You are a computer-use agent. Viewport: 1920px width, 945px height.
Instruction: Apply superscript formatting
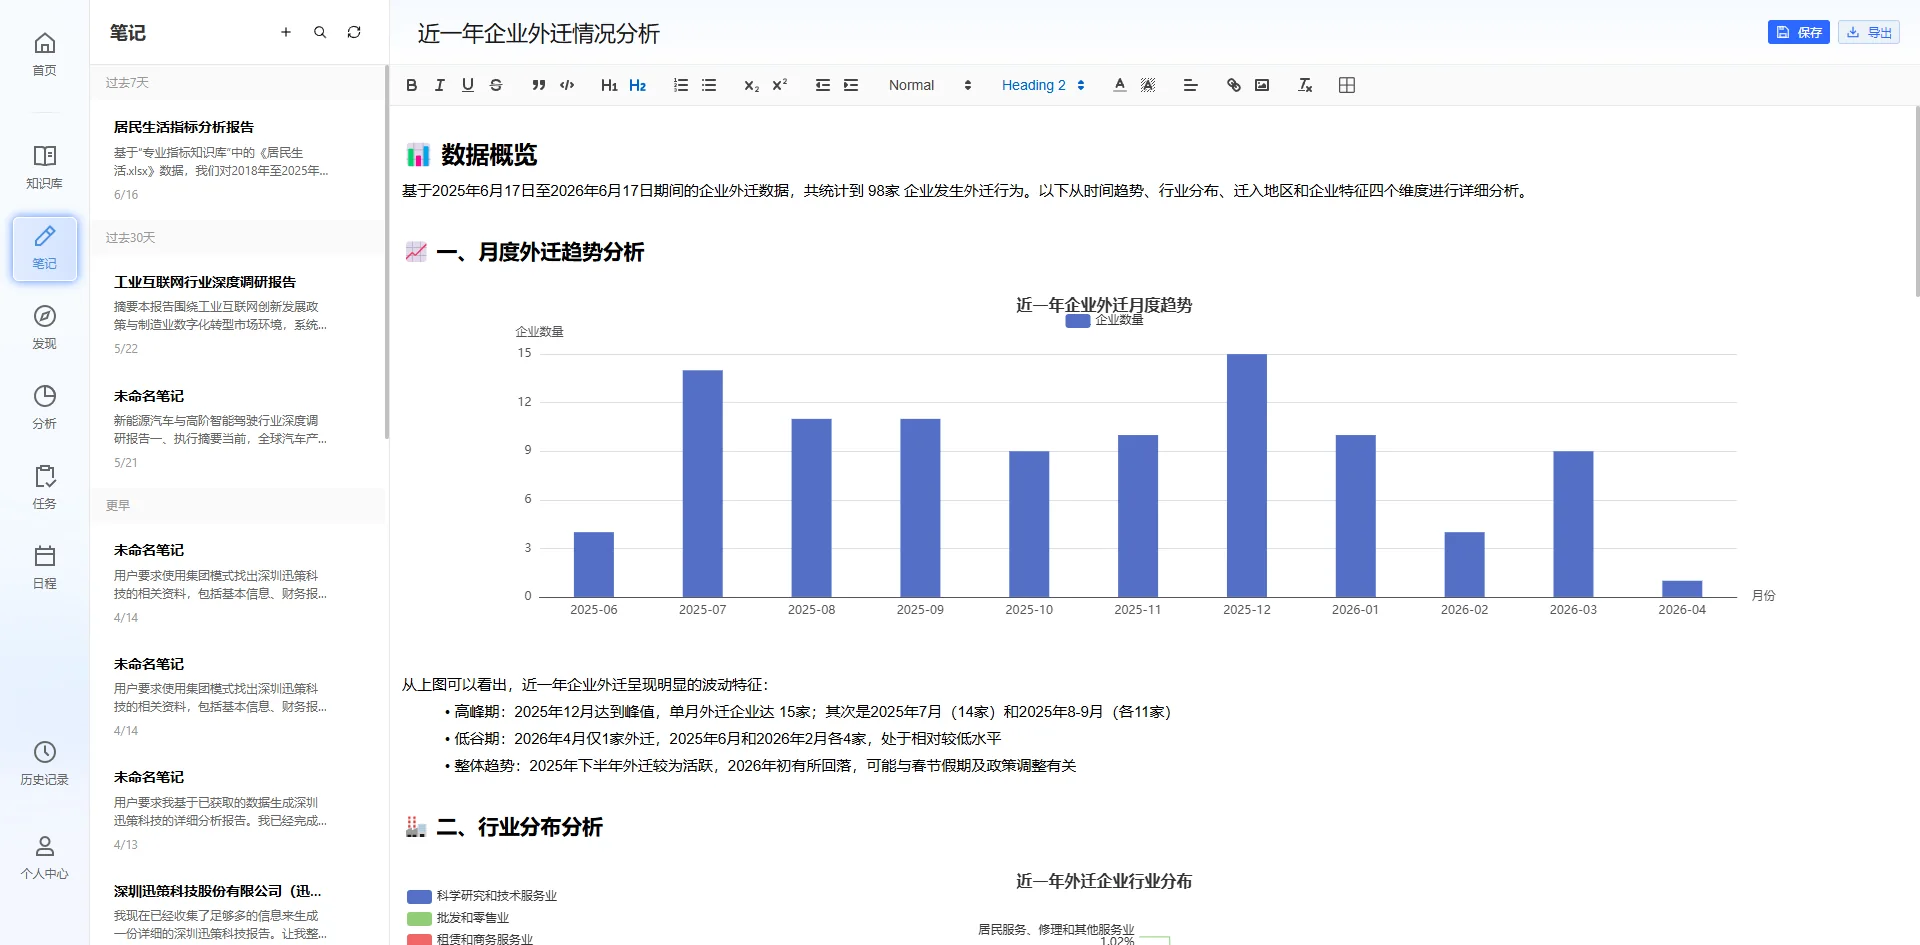tap(780, 85)
